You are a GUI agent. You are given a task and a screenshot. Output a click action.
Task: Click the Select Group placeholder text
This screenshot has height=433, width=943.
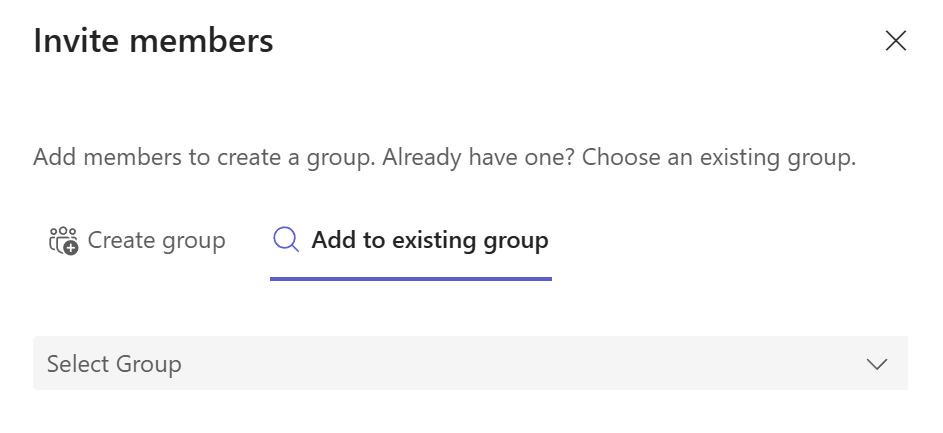[114, 364]
